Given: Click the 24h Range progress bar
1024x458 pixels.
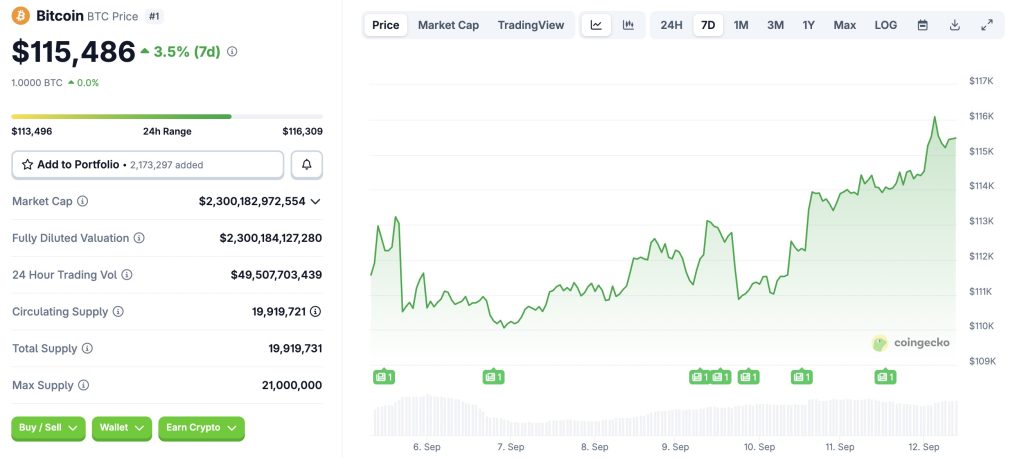Looking at the screenshot, I should (167, 117).
